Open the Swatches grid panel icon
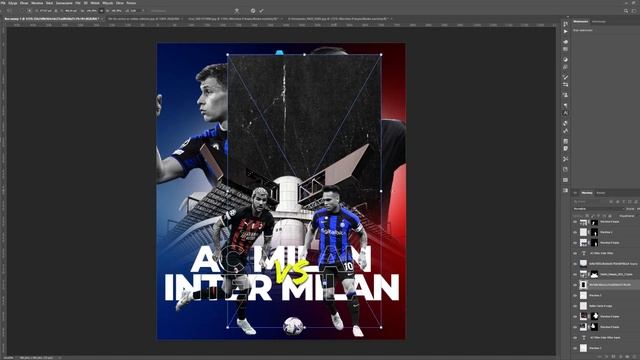 pos(565,49)
